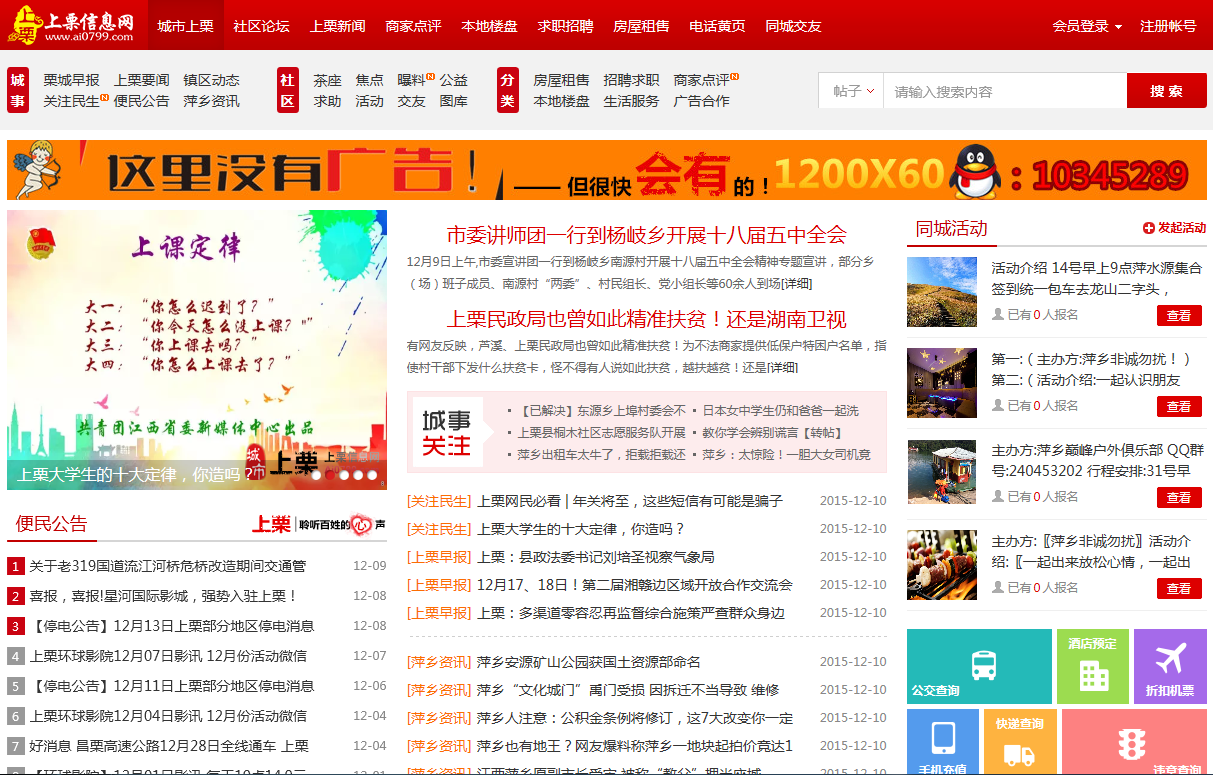The image size is (1213, 775).
Task: Open the 帖子 search type dropdown
Action: click(853, 91)
